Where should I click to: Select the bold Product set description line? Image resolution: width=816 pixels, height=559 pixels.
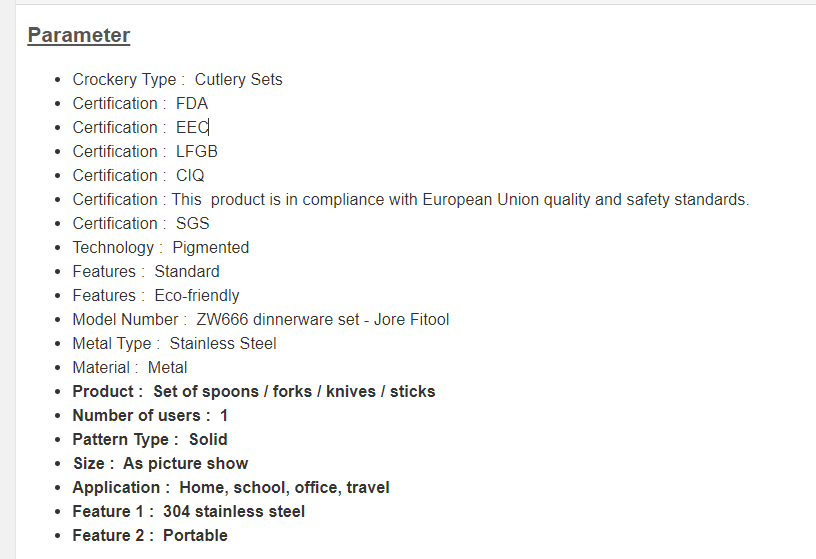[253, 391]
